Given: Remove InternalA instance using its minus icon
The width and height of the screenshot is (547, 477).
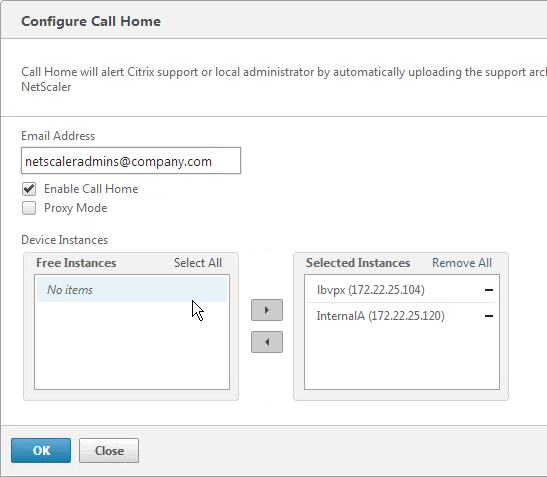Looking at the screenshot, I should point(489,316).
